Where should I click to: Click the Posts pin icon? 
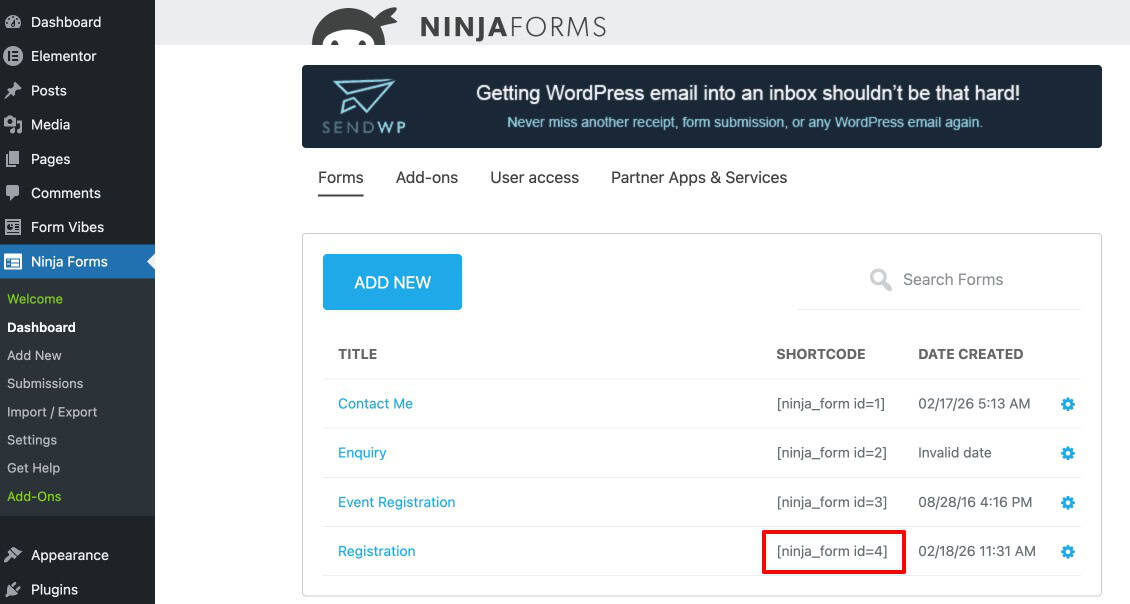(x=12, y=90)
